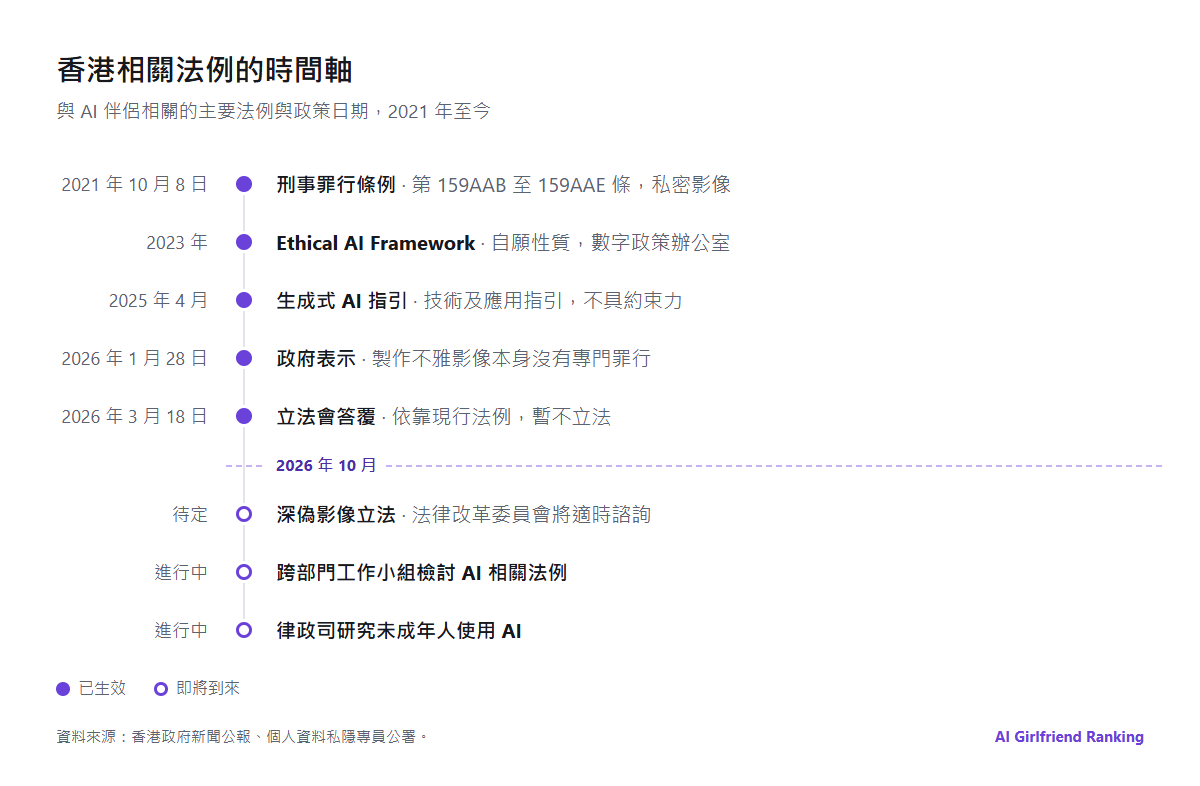Click the 待定 status label
The image size is (1200, 786).
190,514
